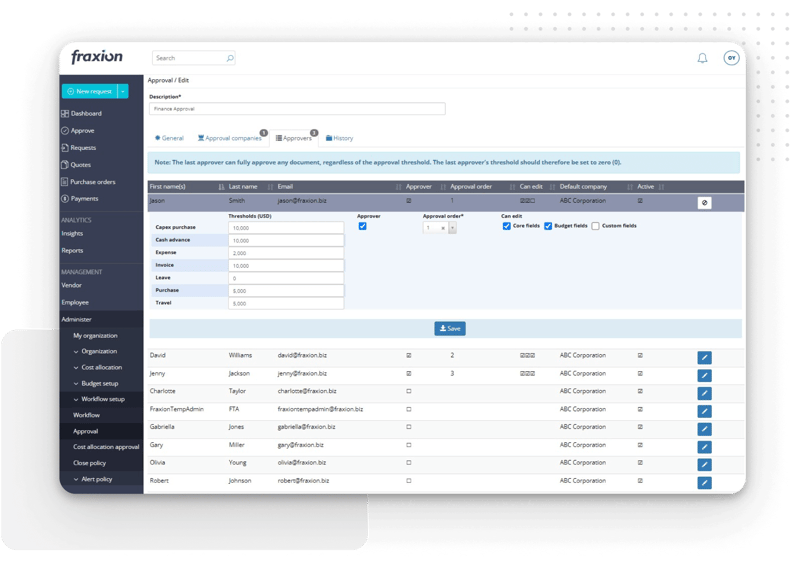Open Employee in sidebar
The height and width of the screenshot is (570, 805).
pyautogui.click(x=75, y=303)
